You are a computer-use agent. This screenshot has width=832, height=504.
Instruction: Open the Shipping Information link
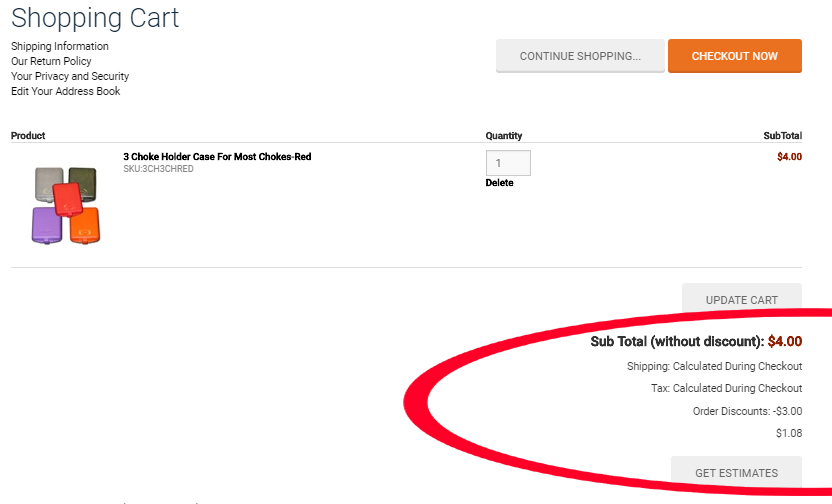click(59, 46)
